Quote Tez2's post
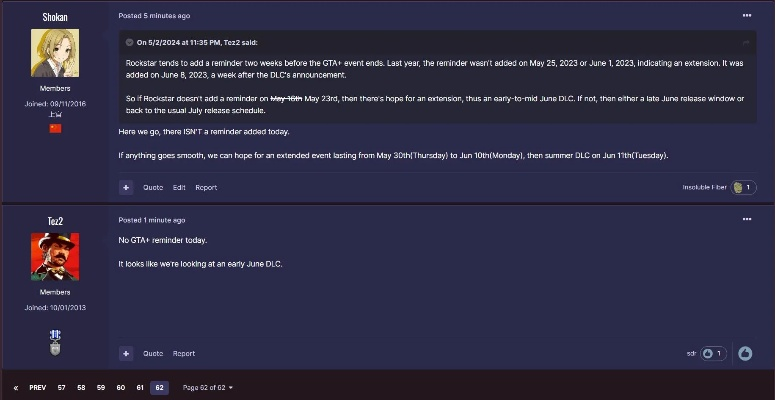The height and width of the screenshot is (400, 775). click(x=152, y=353)
